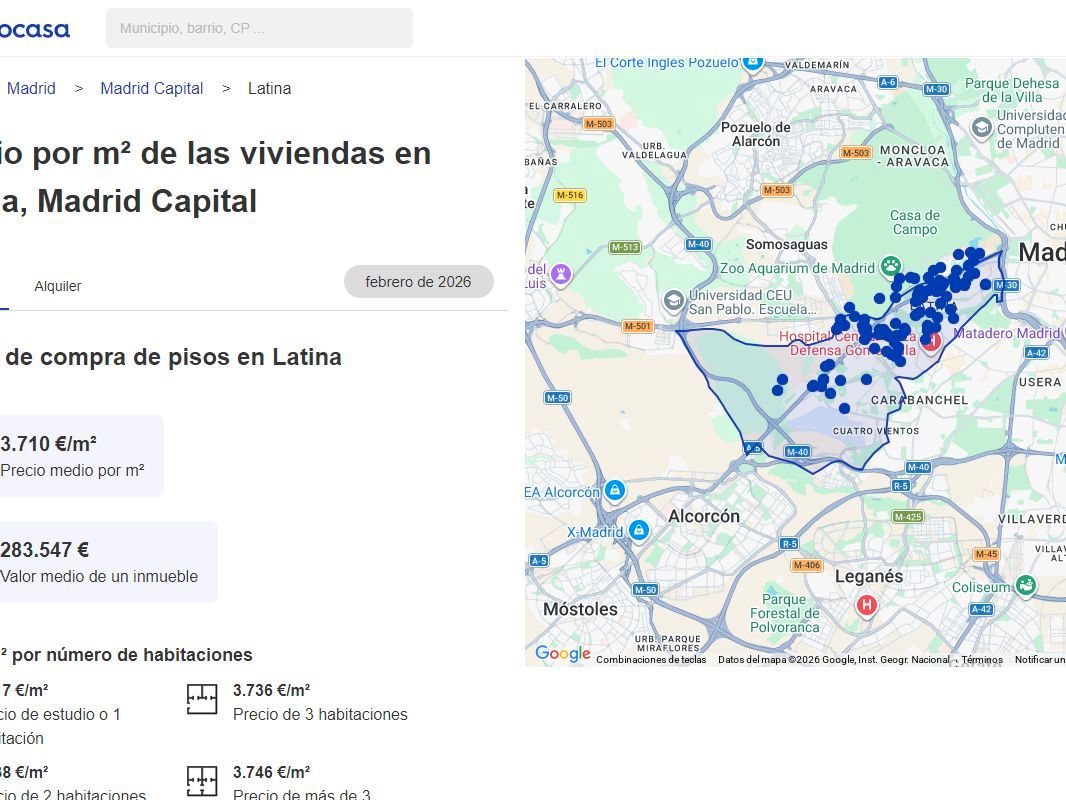Viewport: 1066px width, 800px height.
Task: Navigate to the Madrid breadcrumb link
Action: pyautogui.click(x=31, y=88)
